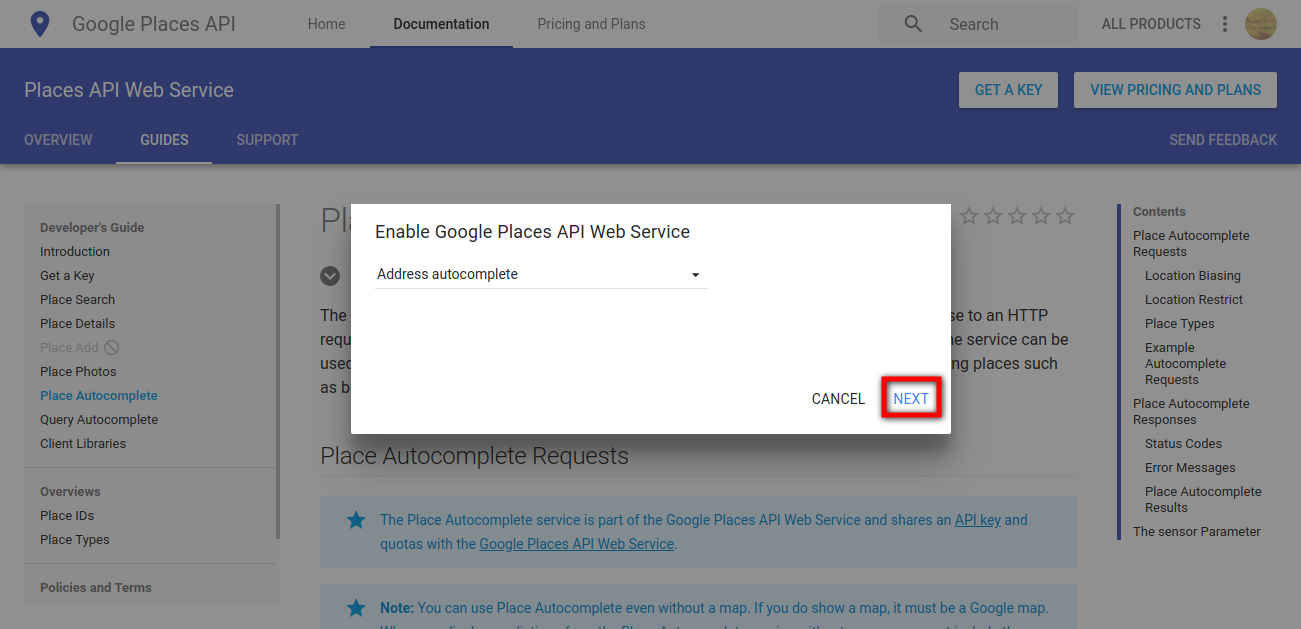This screenshot has width=1301, height=629.
Task: Click the star icon beside the Note notice
Action: point(356,608)
